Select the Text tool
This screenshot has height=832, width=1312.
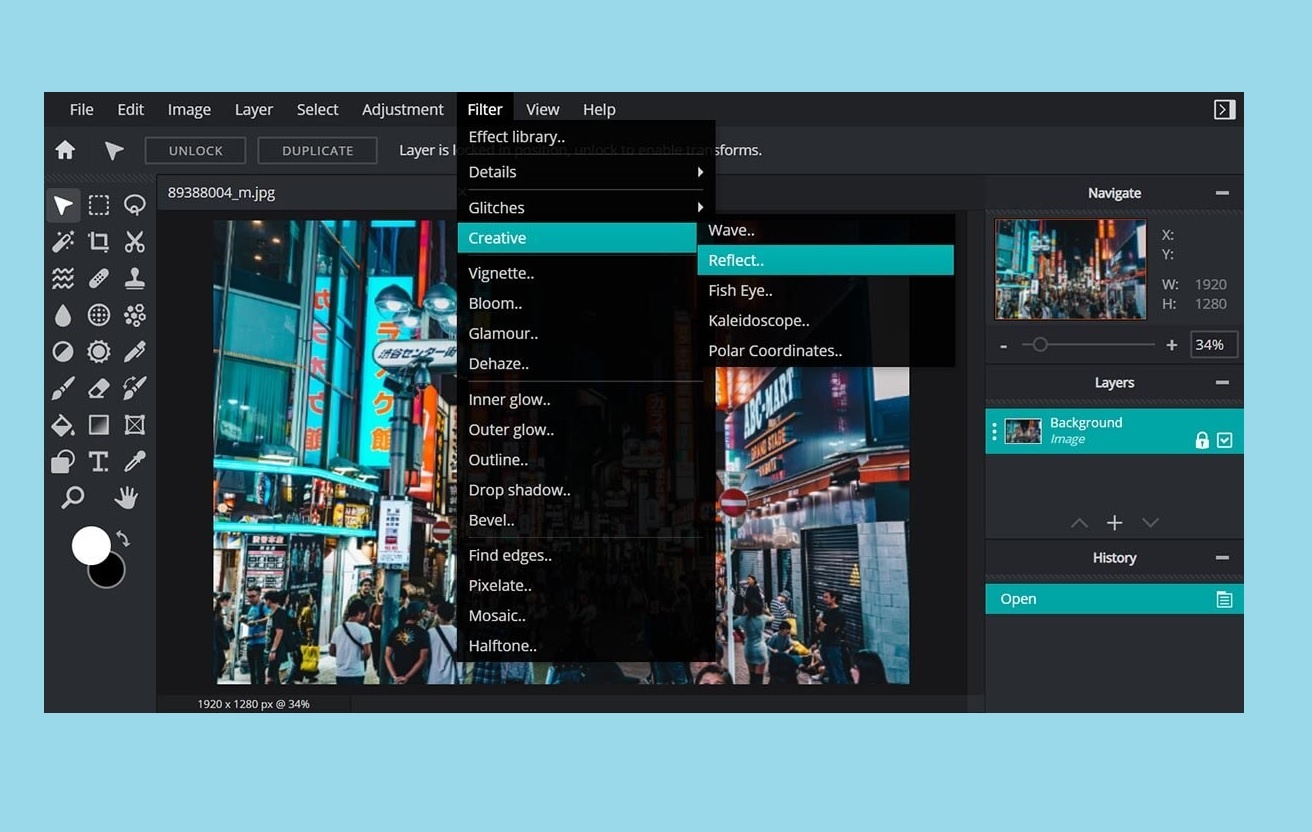pyautogui.click(x=99, y=461)
